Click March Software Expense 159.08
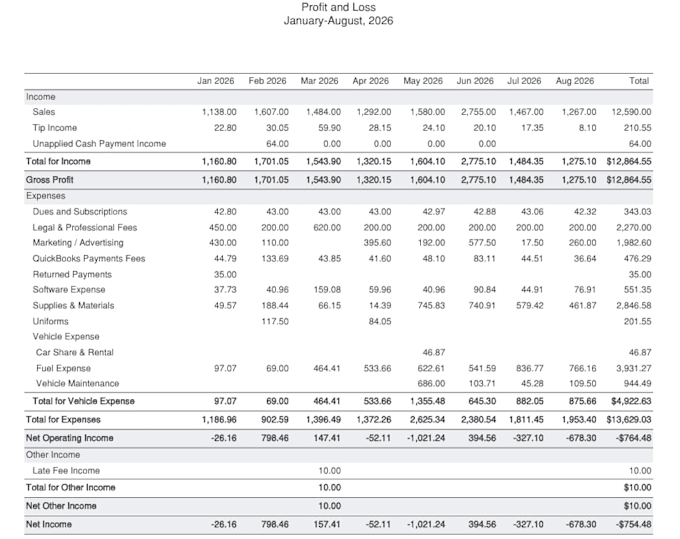 (327, 290)
